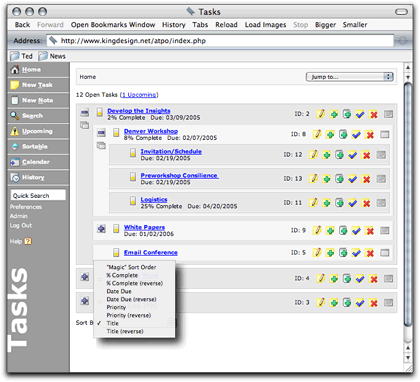The width and height of the screenshot is (420, 382).
Task: Open Bookmarks Window from browser toolbar
Action: tap(113, 25)
